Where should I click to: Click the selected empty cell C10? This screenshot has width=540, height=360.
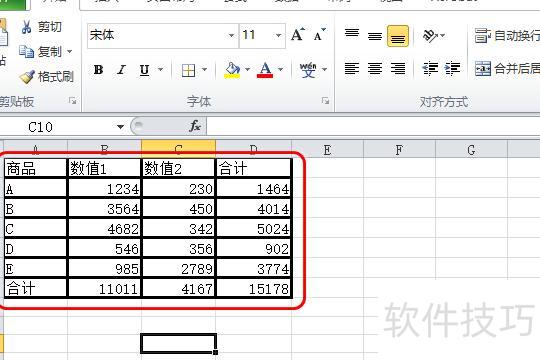[178, 343]
